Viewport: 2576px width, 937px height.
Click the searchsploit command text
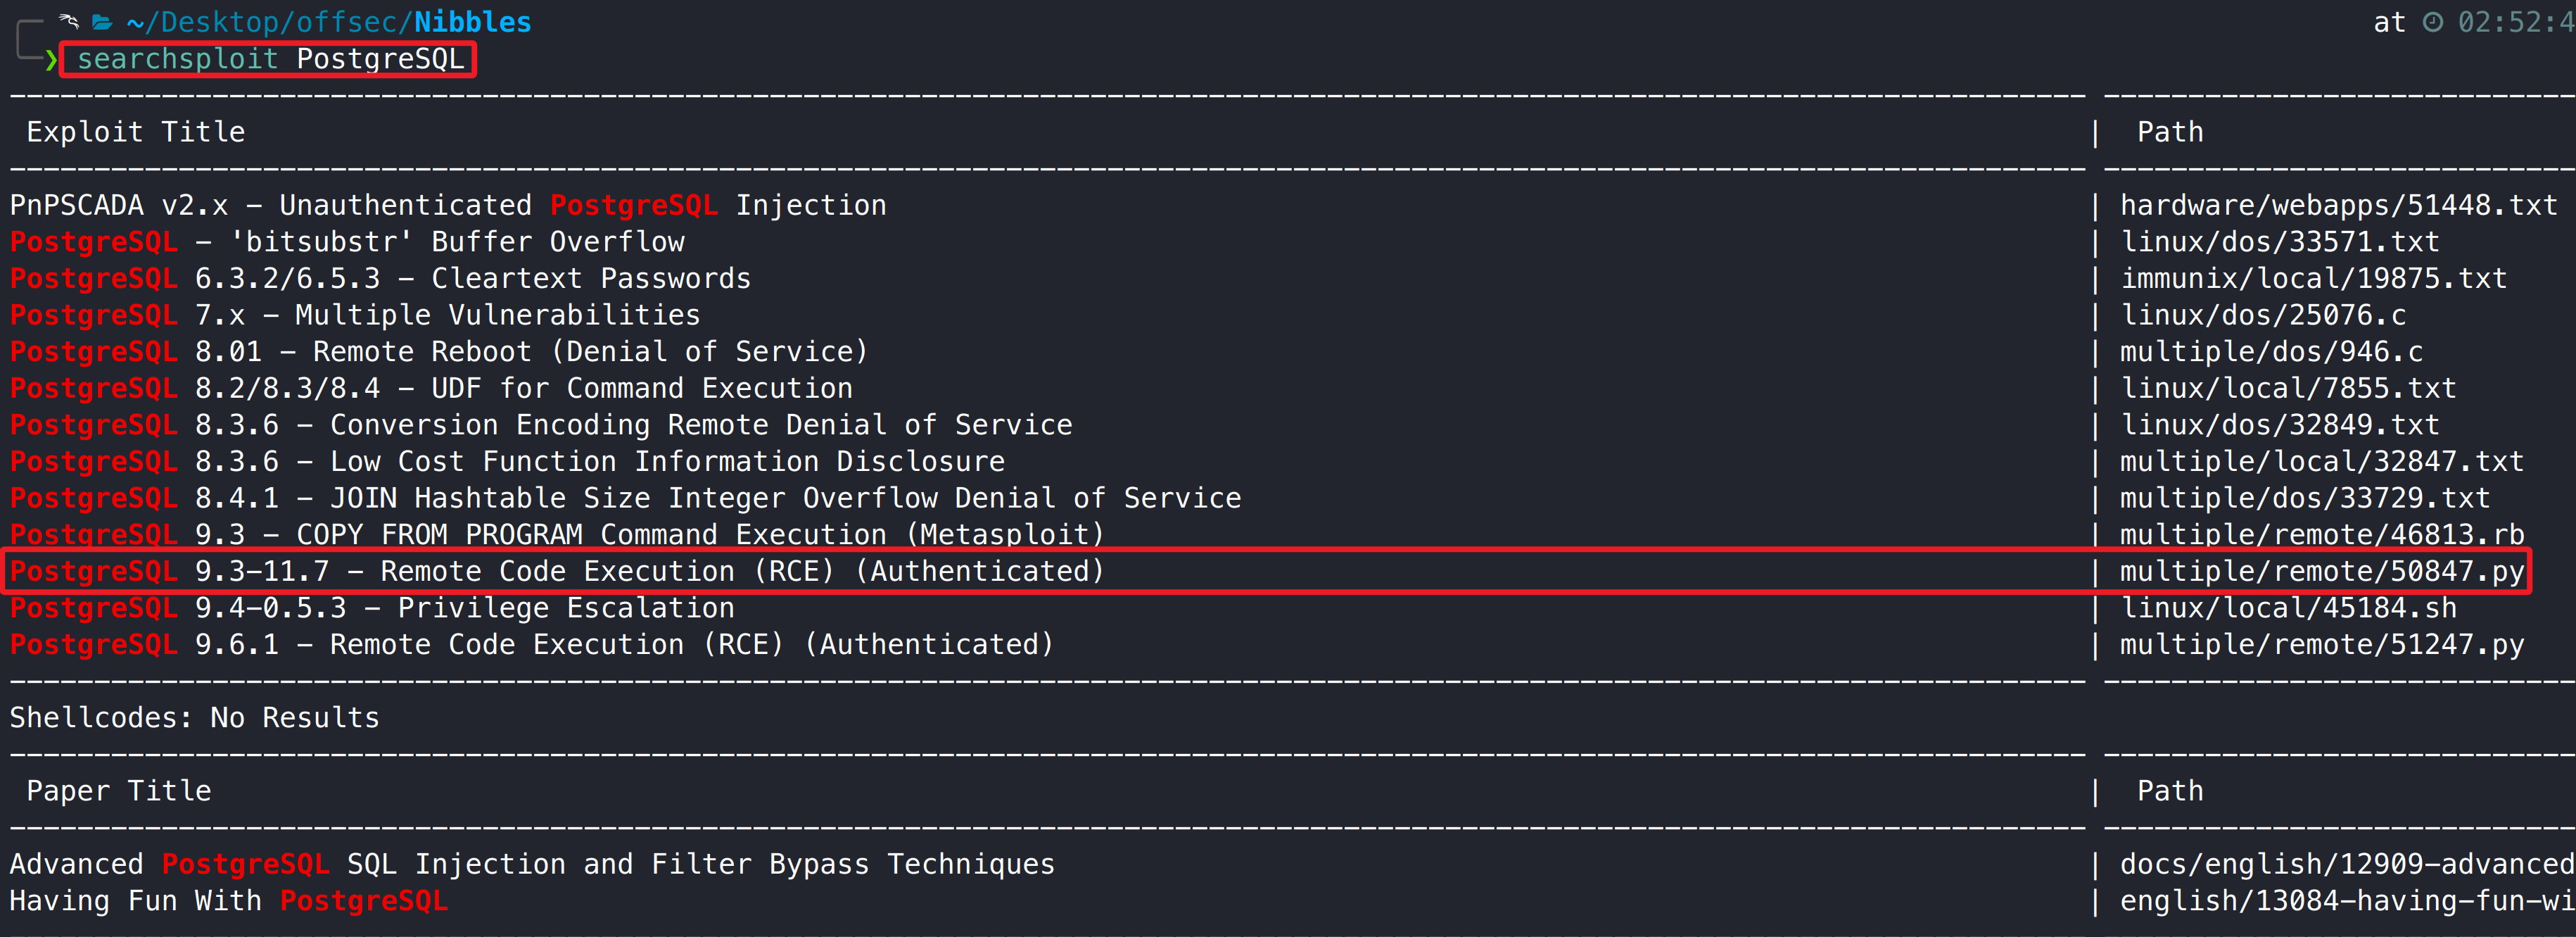pos(270,59)
